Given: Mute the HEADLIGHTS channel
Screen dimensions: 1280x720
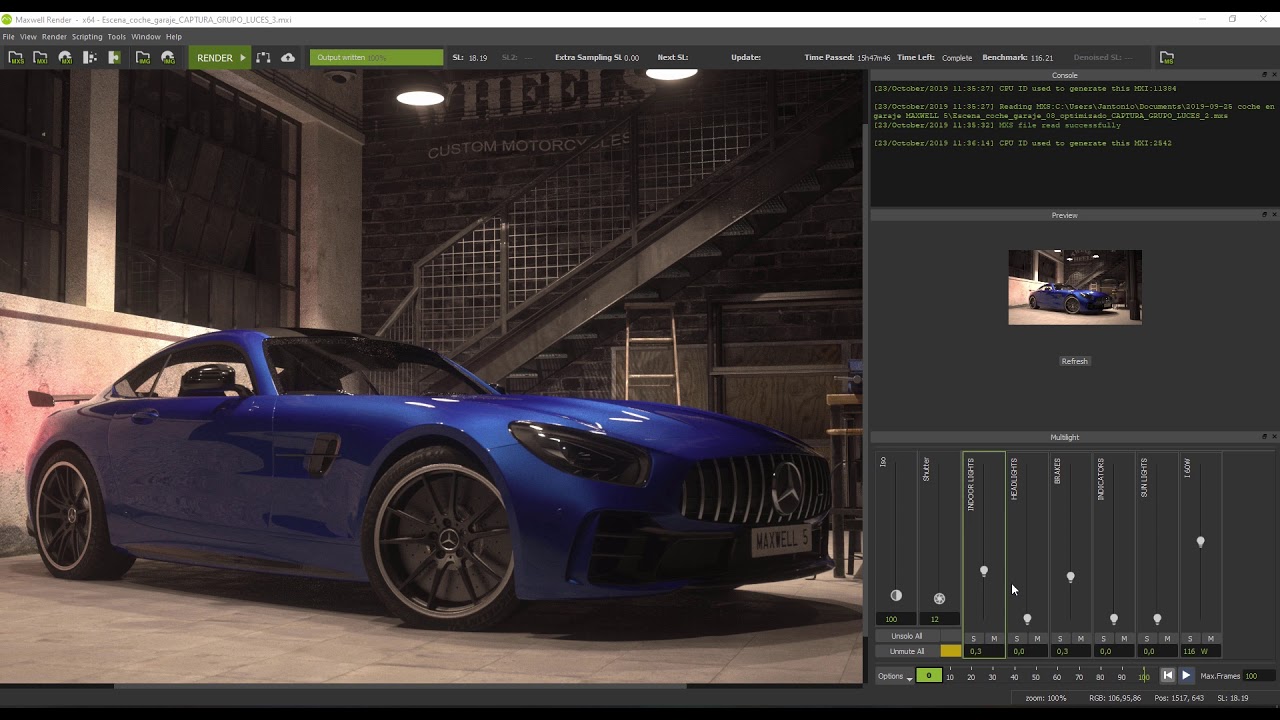Looking at the screenshot, I should click(1037, 639).
